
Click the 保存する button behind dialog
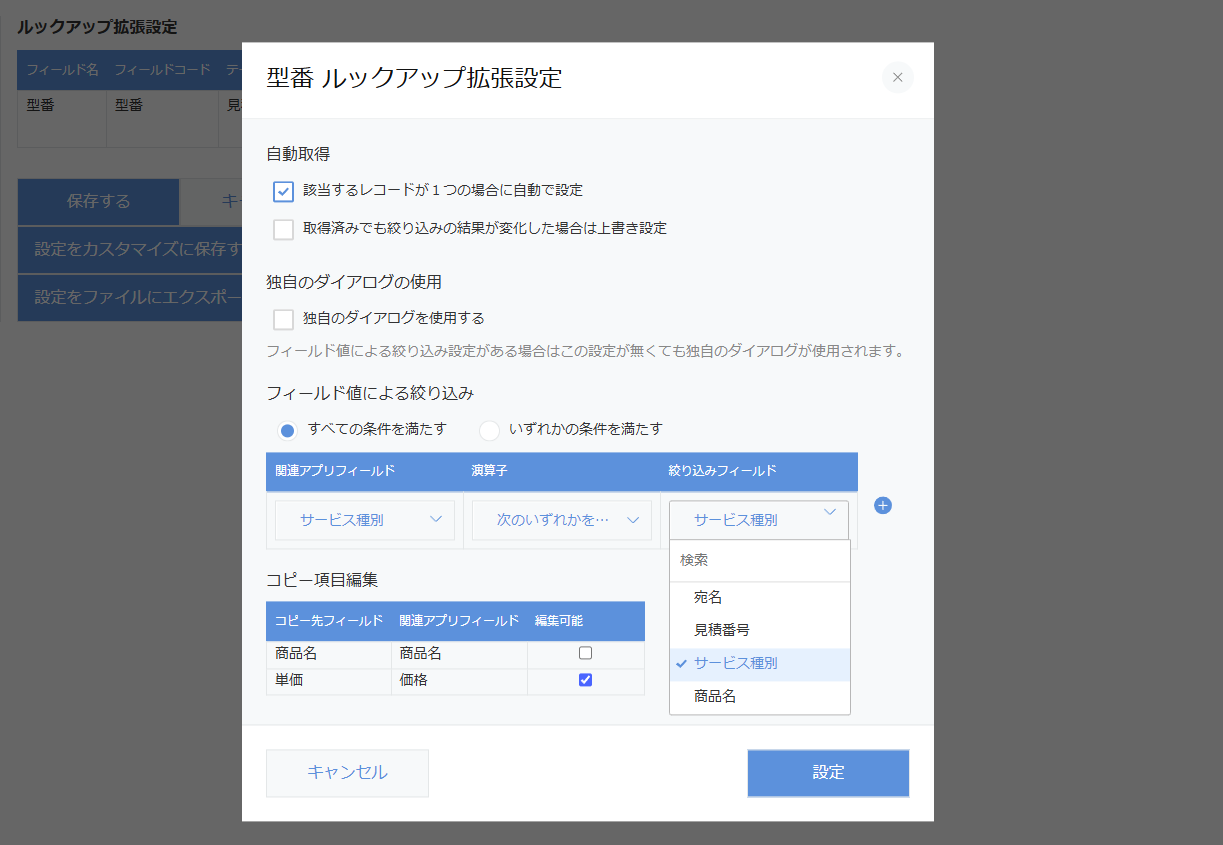coord(98,201)
